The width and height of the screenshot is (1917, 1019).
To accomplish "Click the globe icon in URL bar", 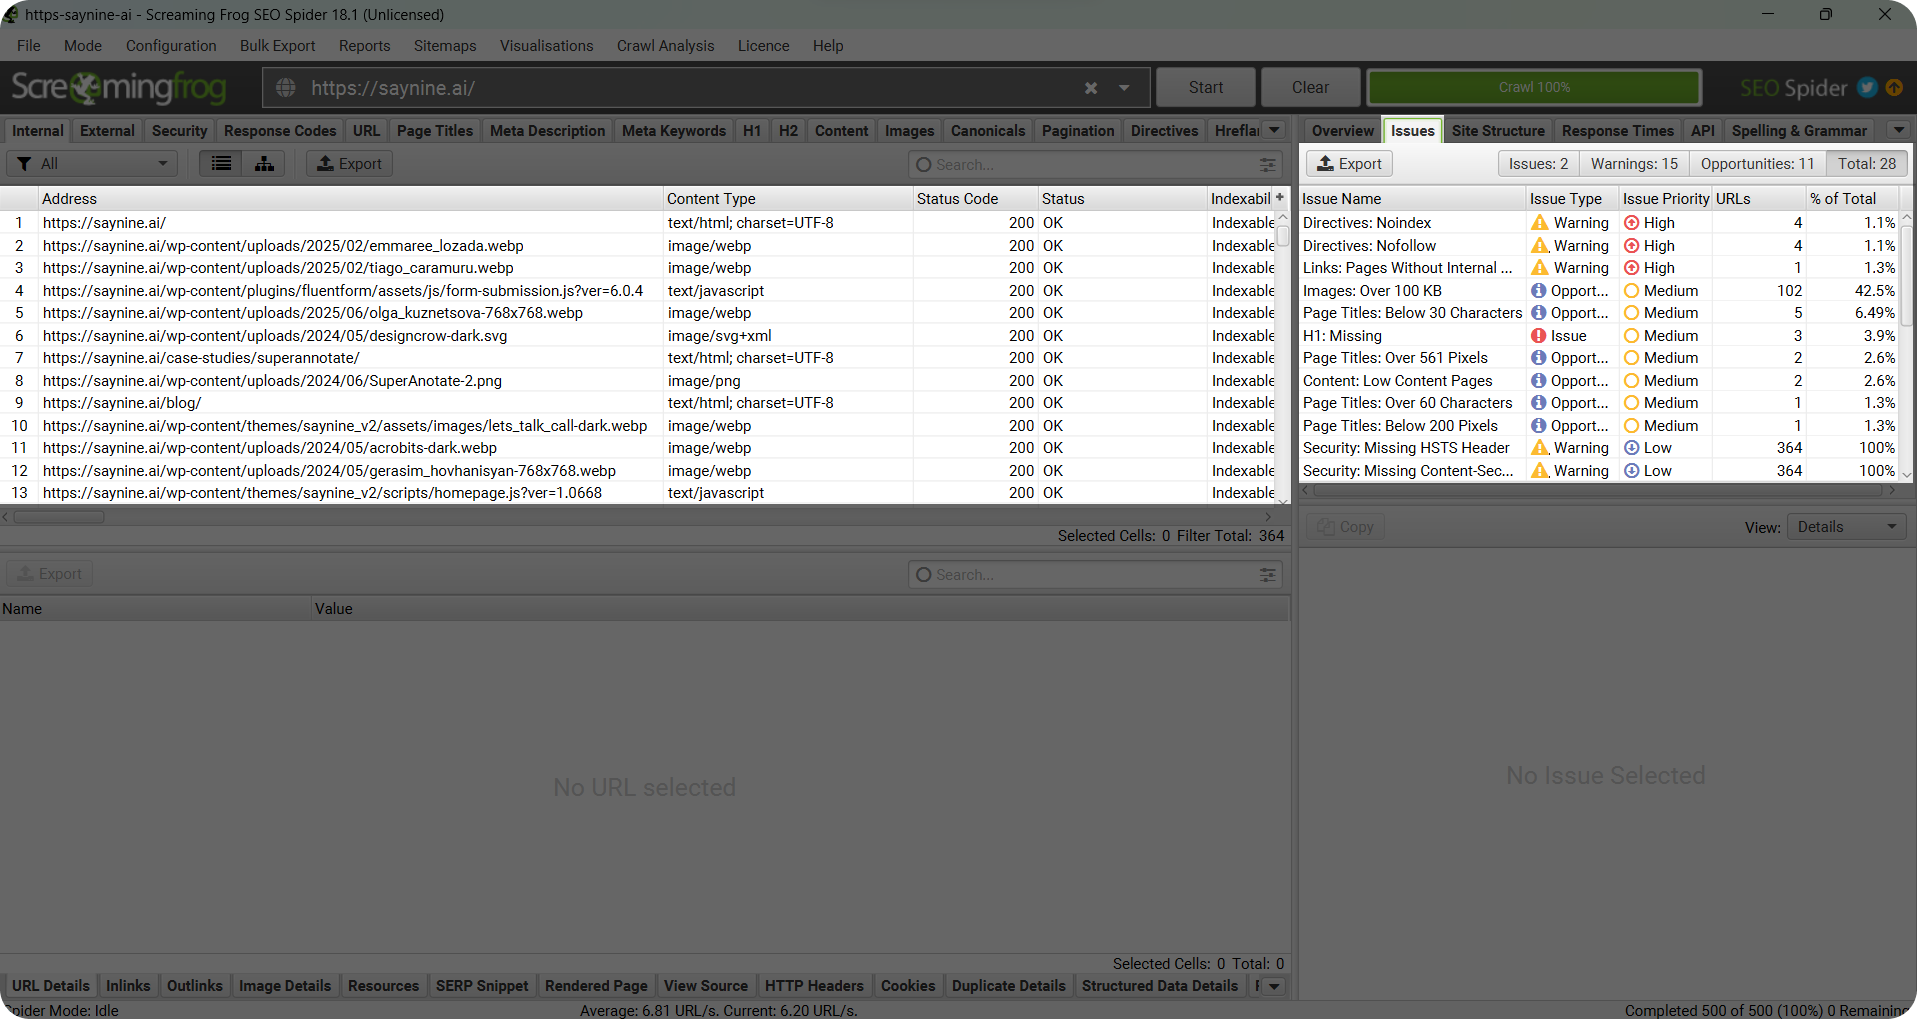I will pos(286,88).
